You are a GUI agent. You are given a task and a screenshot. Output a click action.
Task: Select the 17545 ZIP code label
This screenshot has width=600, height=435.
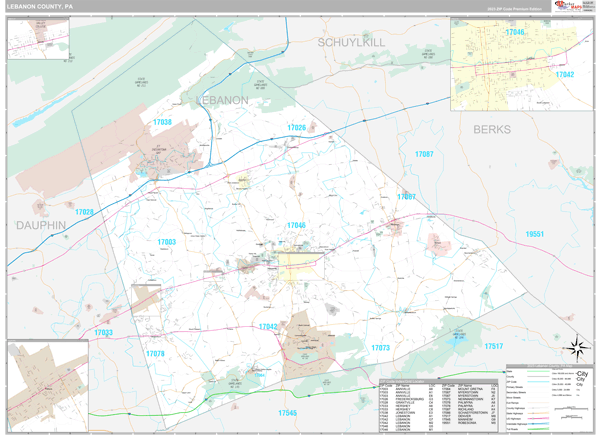click(288, 413)
